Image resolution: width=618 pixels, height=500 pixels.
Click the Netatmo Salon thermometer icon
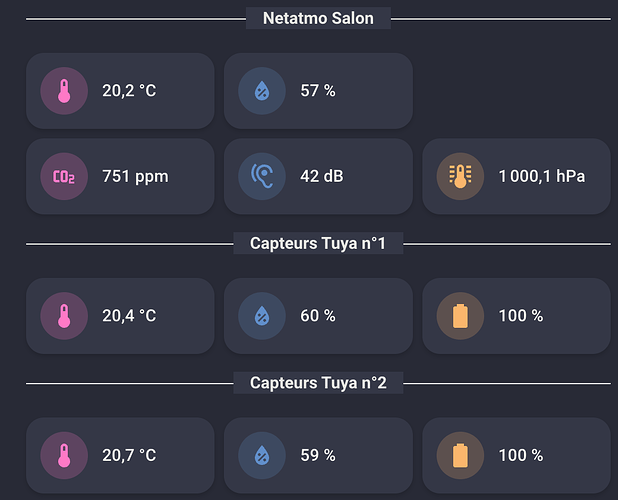(x=63, y=91)
